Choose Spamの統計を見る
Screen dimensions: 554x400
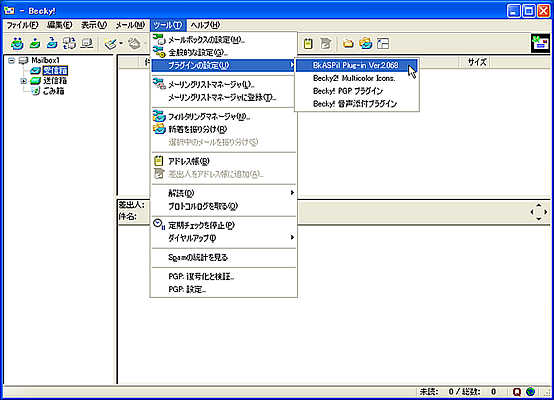coord(223,257)
